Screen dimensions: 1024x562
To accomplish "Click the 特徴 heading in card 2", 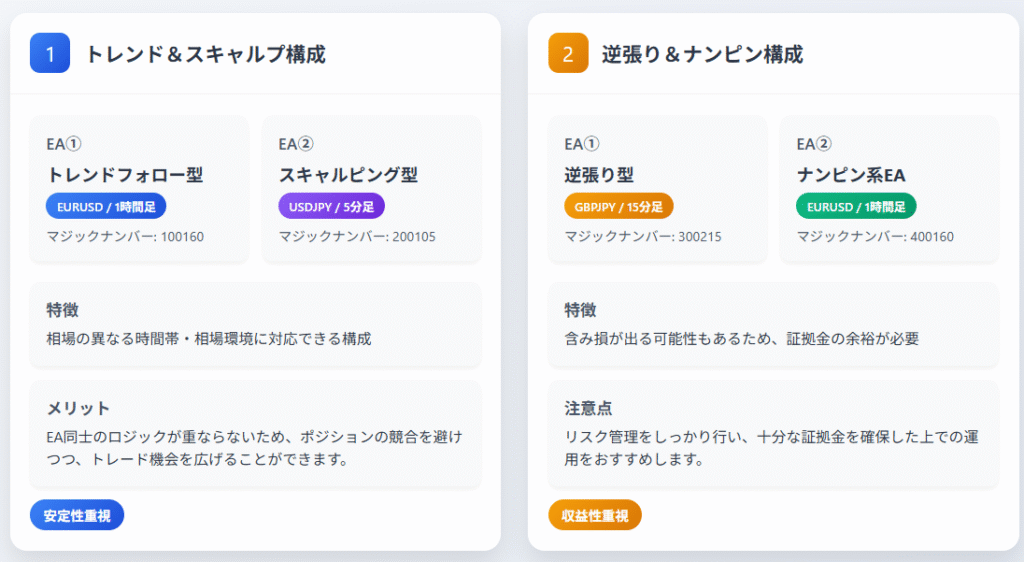I will [581, 310].
